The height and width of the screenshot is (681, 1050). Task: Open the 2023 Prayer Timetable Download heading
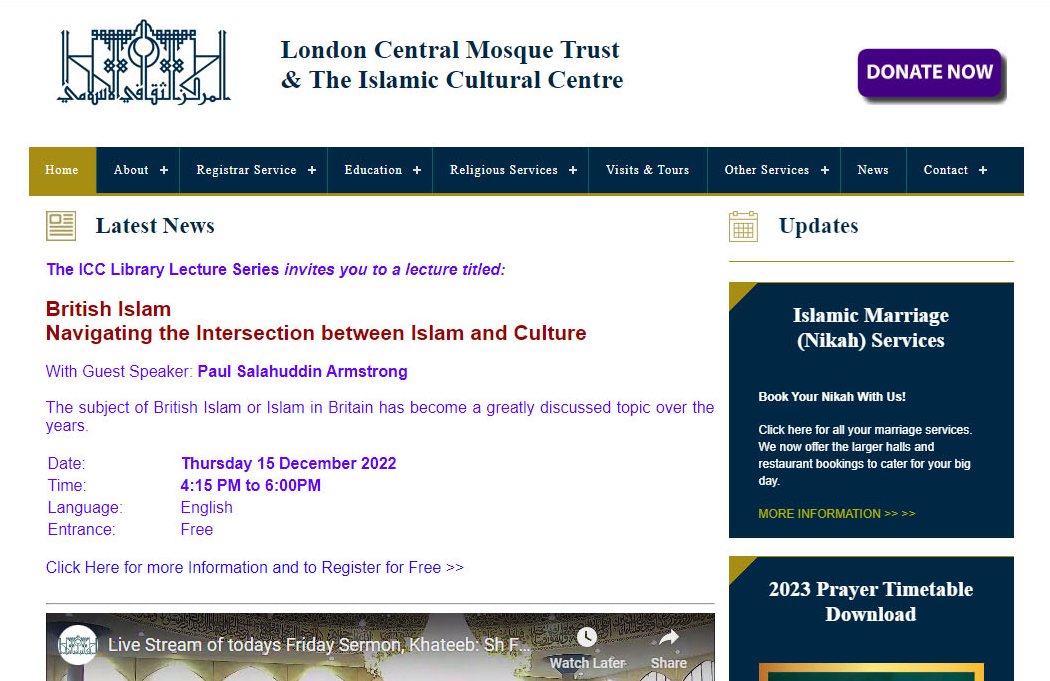(871, 601)
